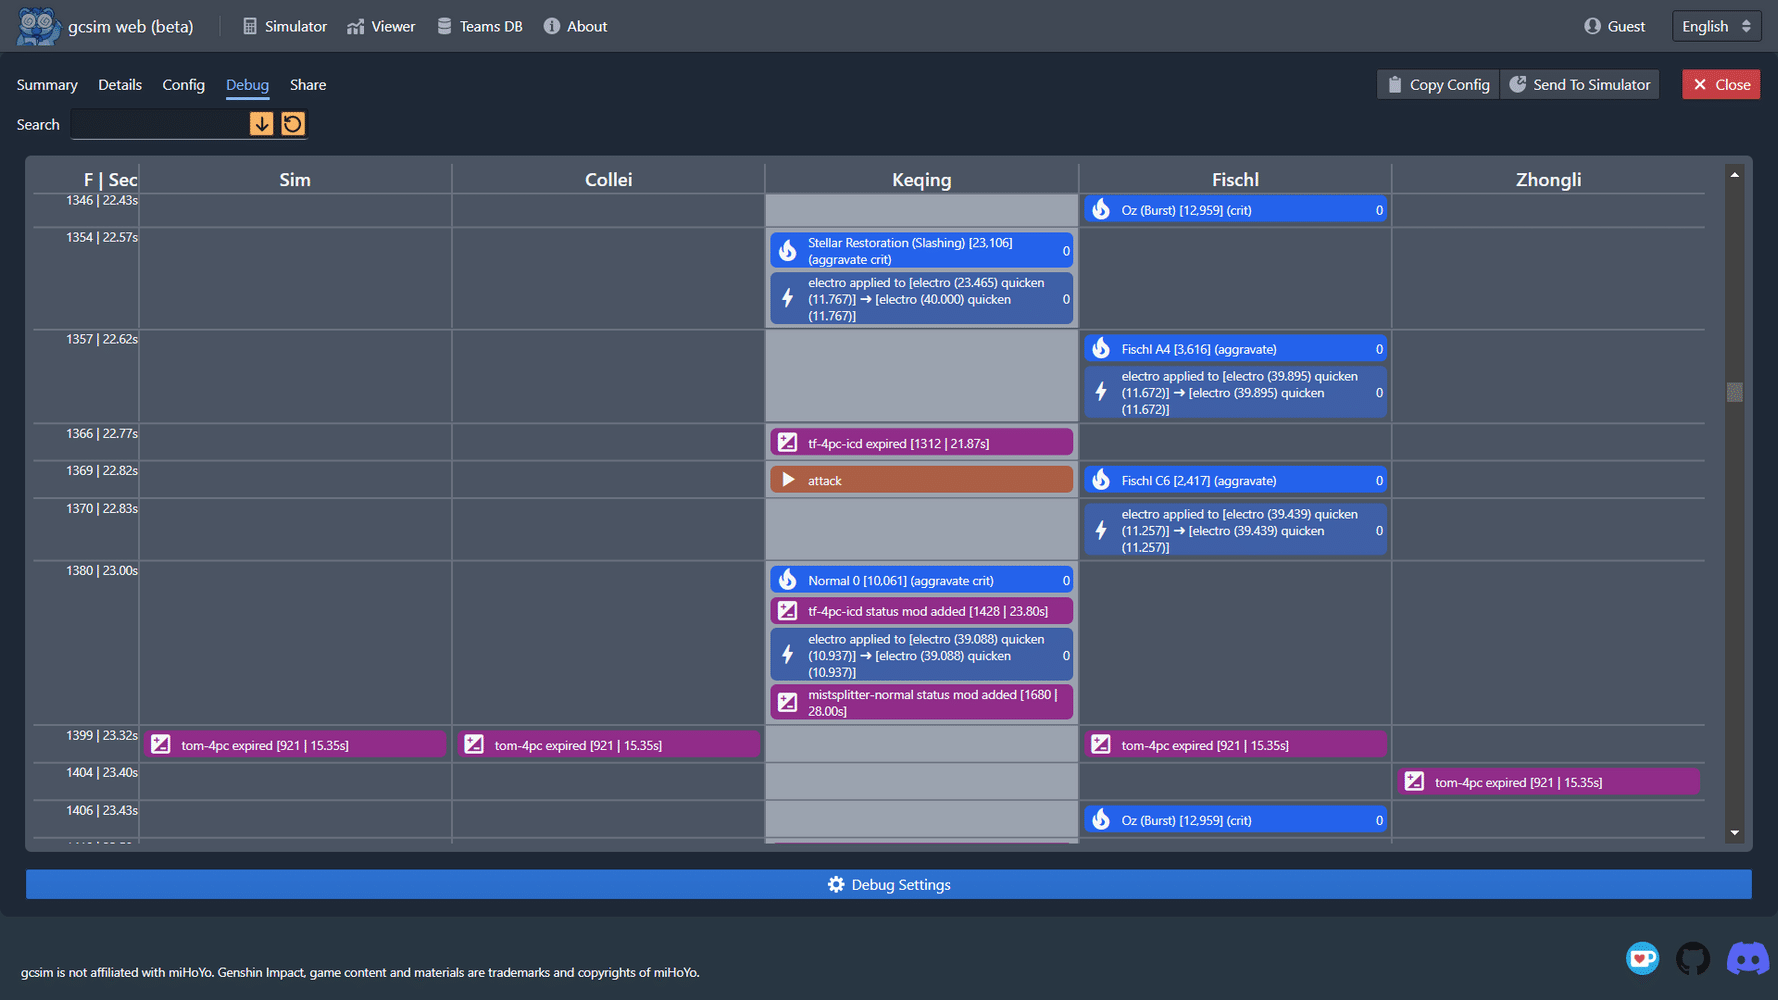Click the red Close button
Screen dimensions: 1778x1000
1720,85
